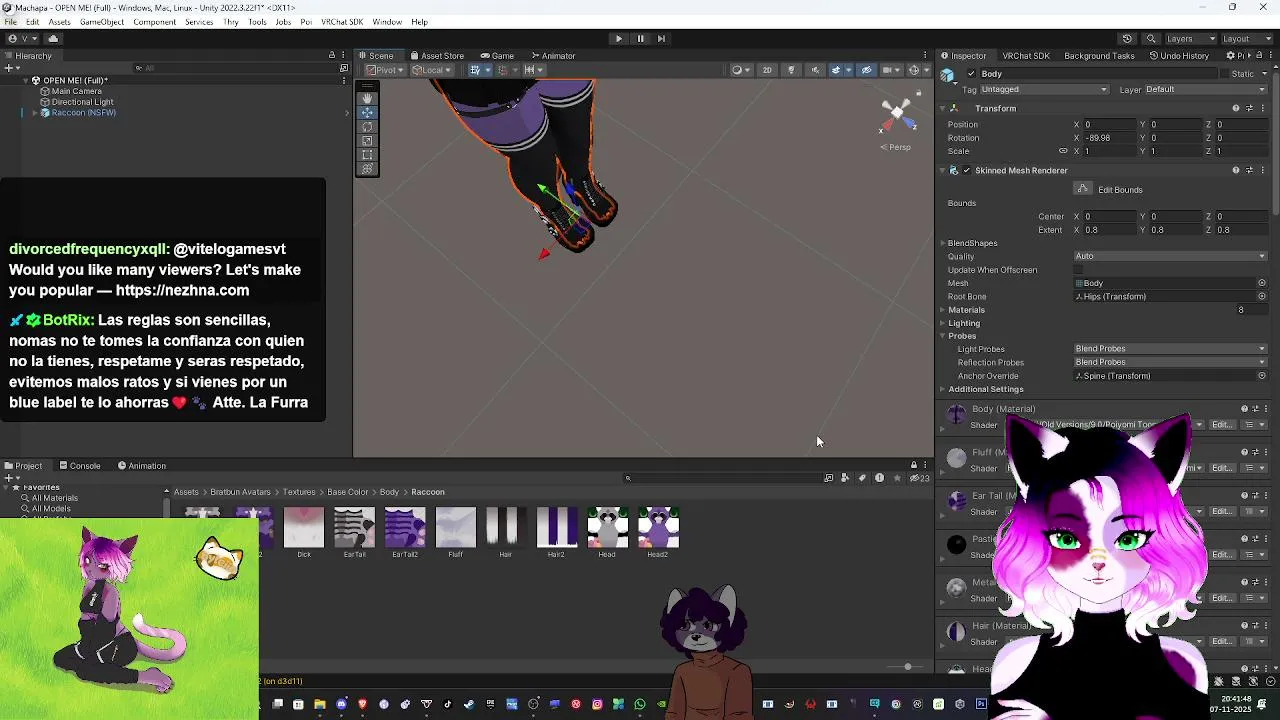Select the Rect tool in scene toolbar
1280x720 pixels.
pyautogui.click(x=367, y=154)
